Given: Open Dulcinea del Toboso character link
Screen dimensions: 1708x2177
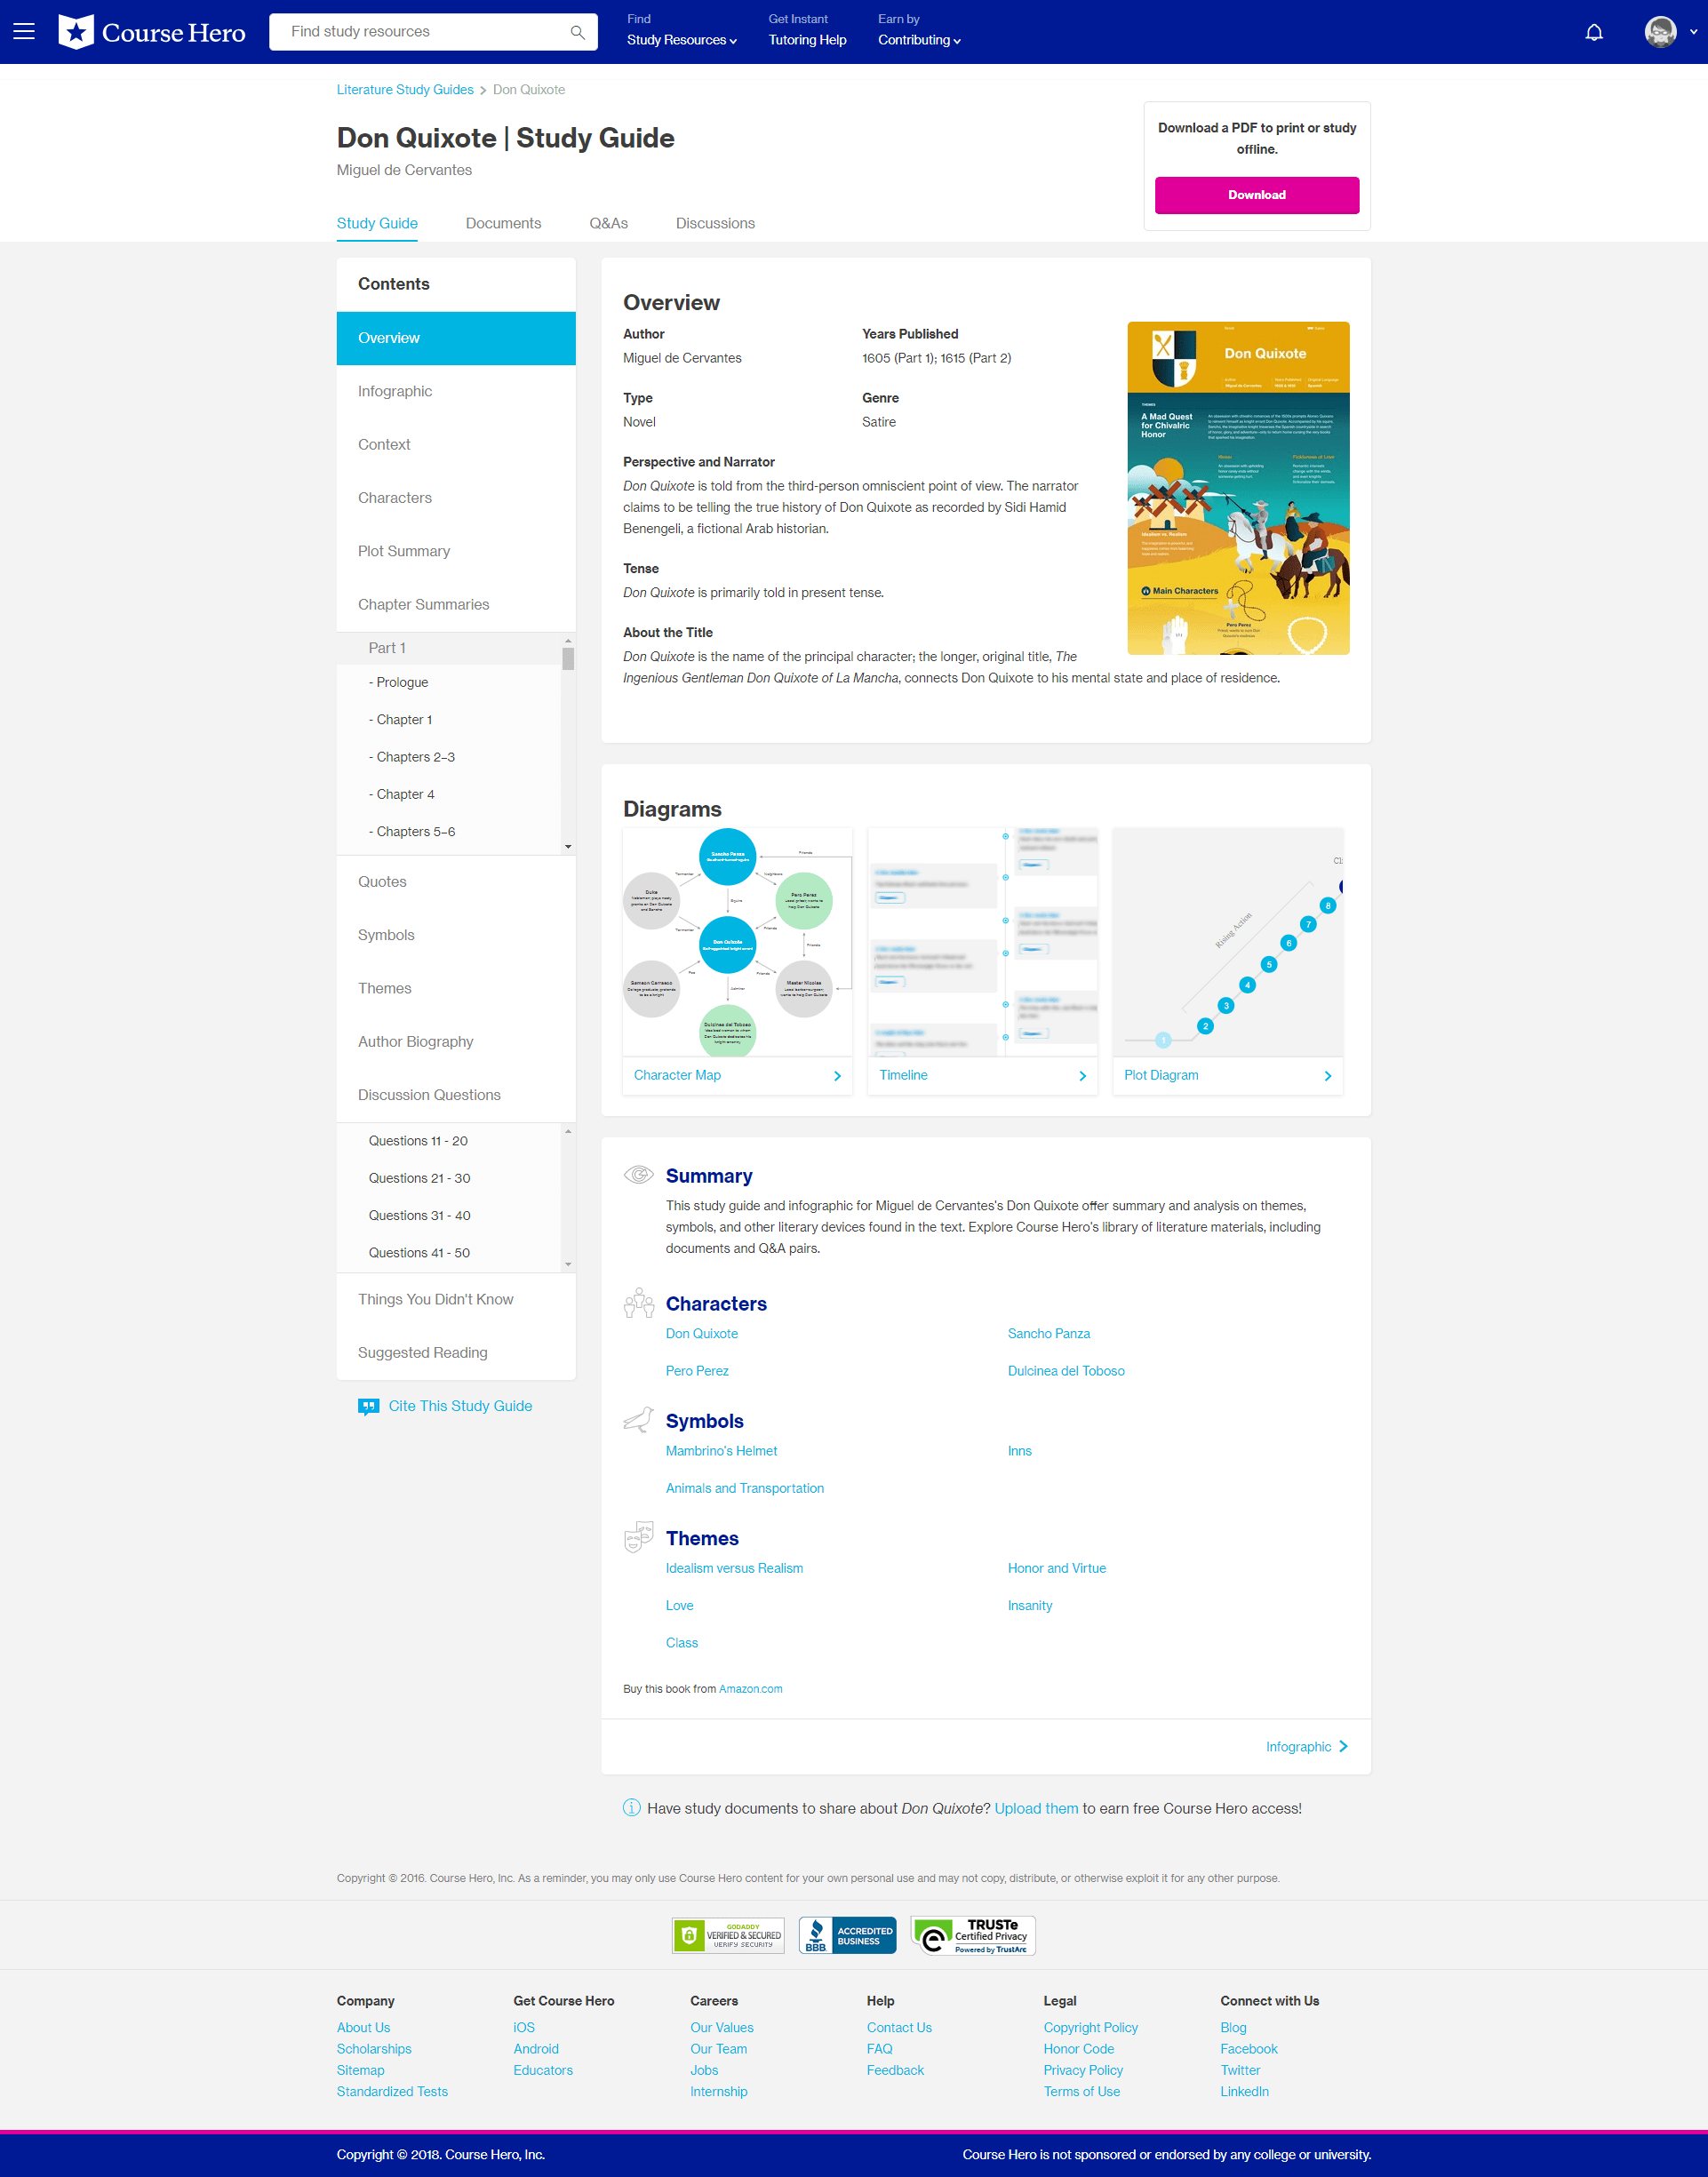Looking at the screenshot, I should pyautogui.click(x=1066, y=1371).
